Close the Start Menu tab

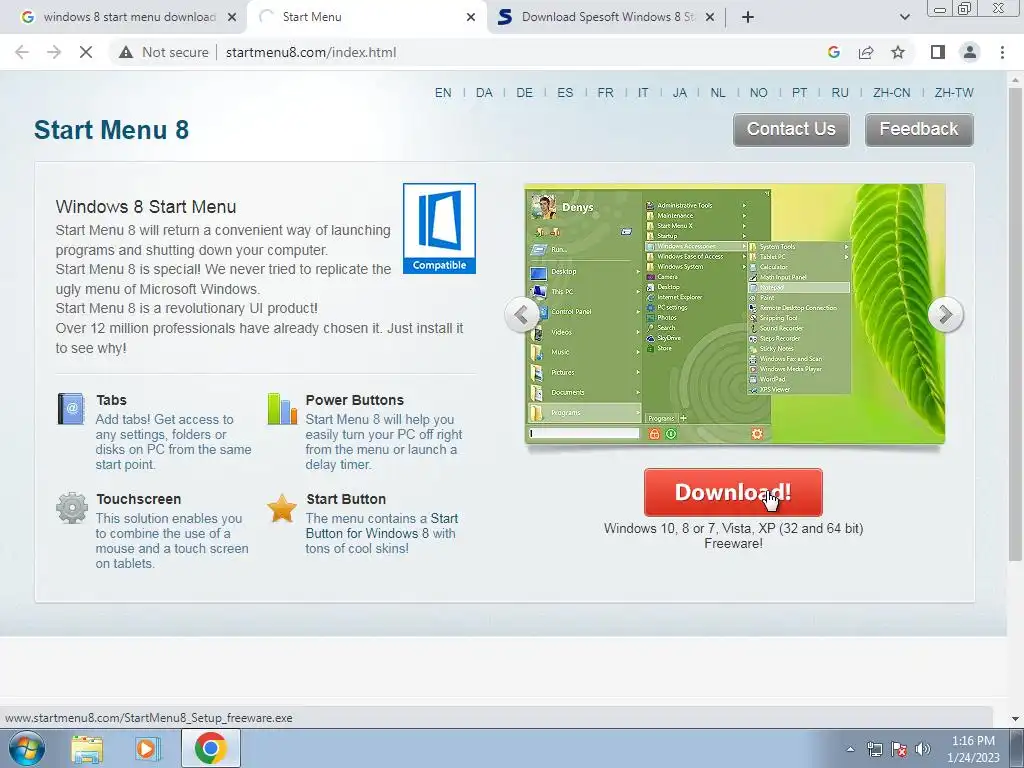pyautogui.click(x=471, y=17)
